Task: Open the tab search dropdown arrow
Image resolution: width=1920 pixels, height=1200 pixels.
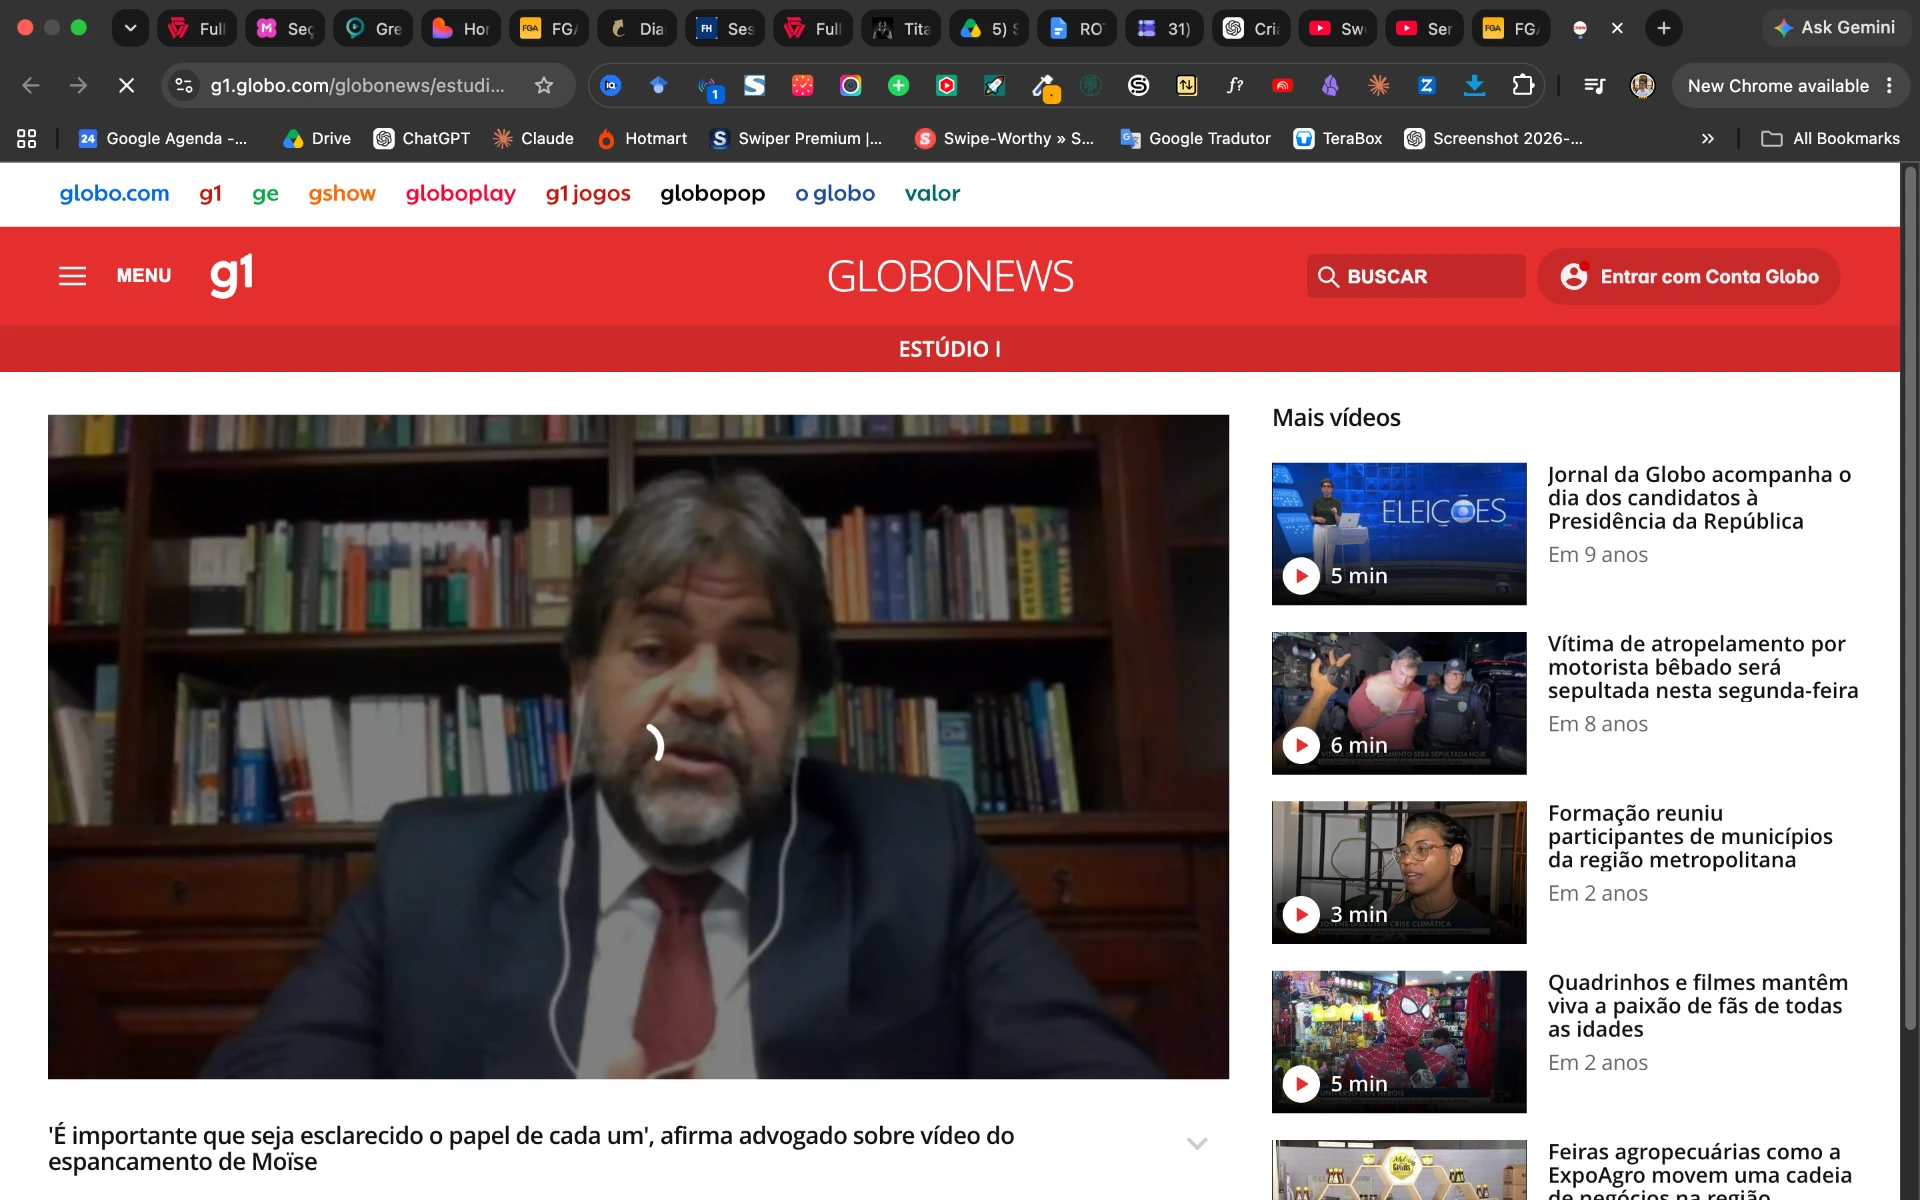Action: click(x=130, y=28)
